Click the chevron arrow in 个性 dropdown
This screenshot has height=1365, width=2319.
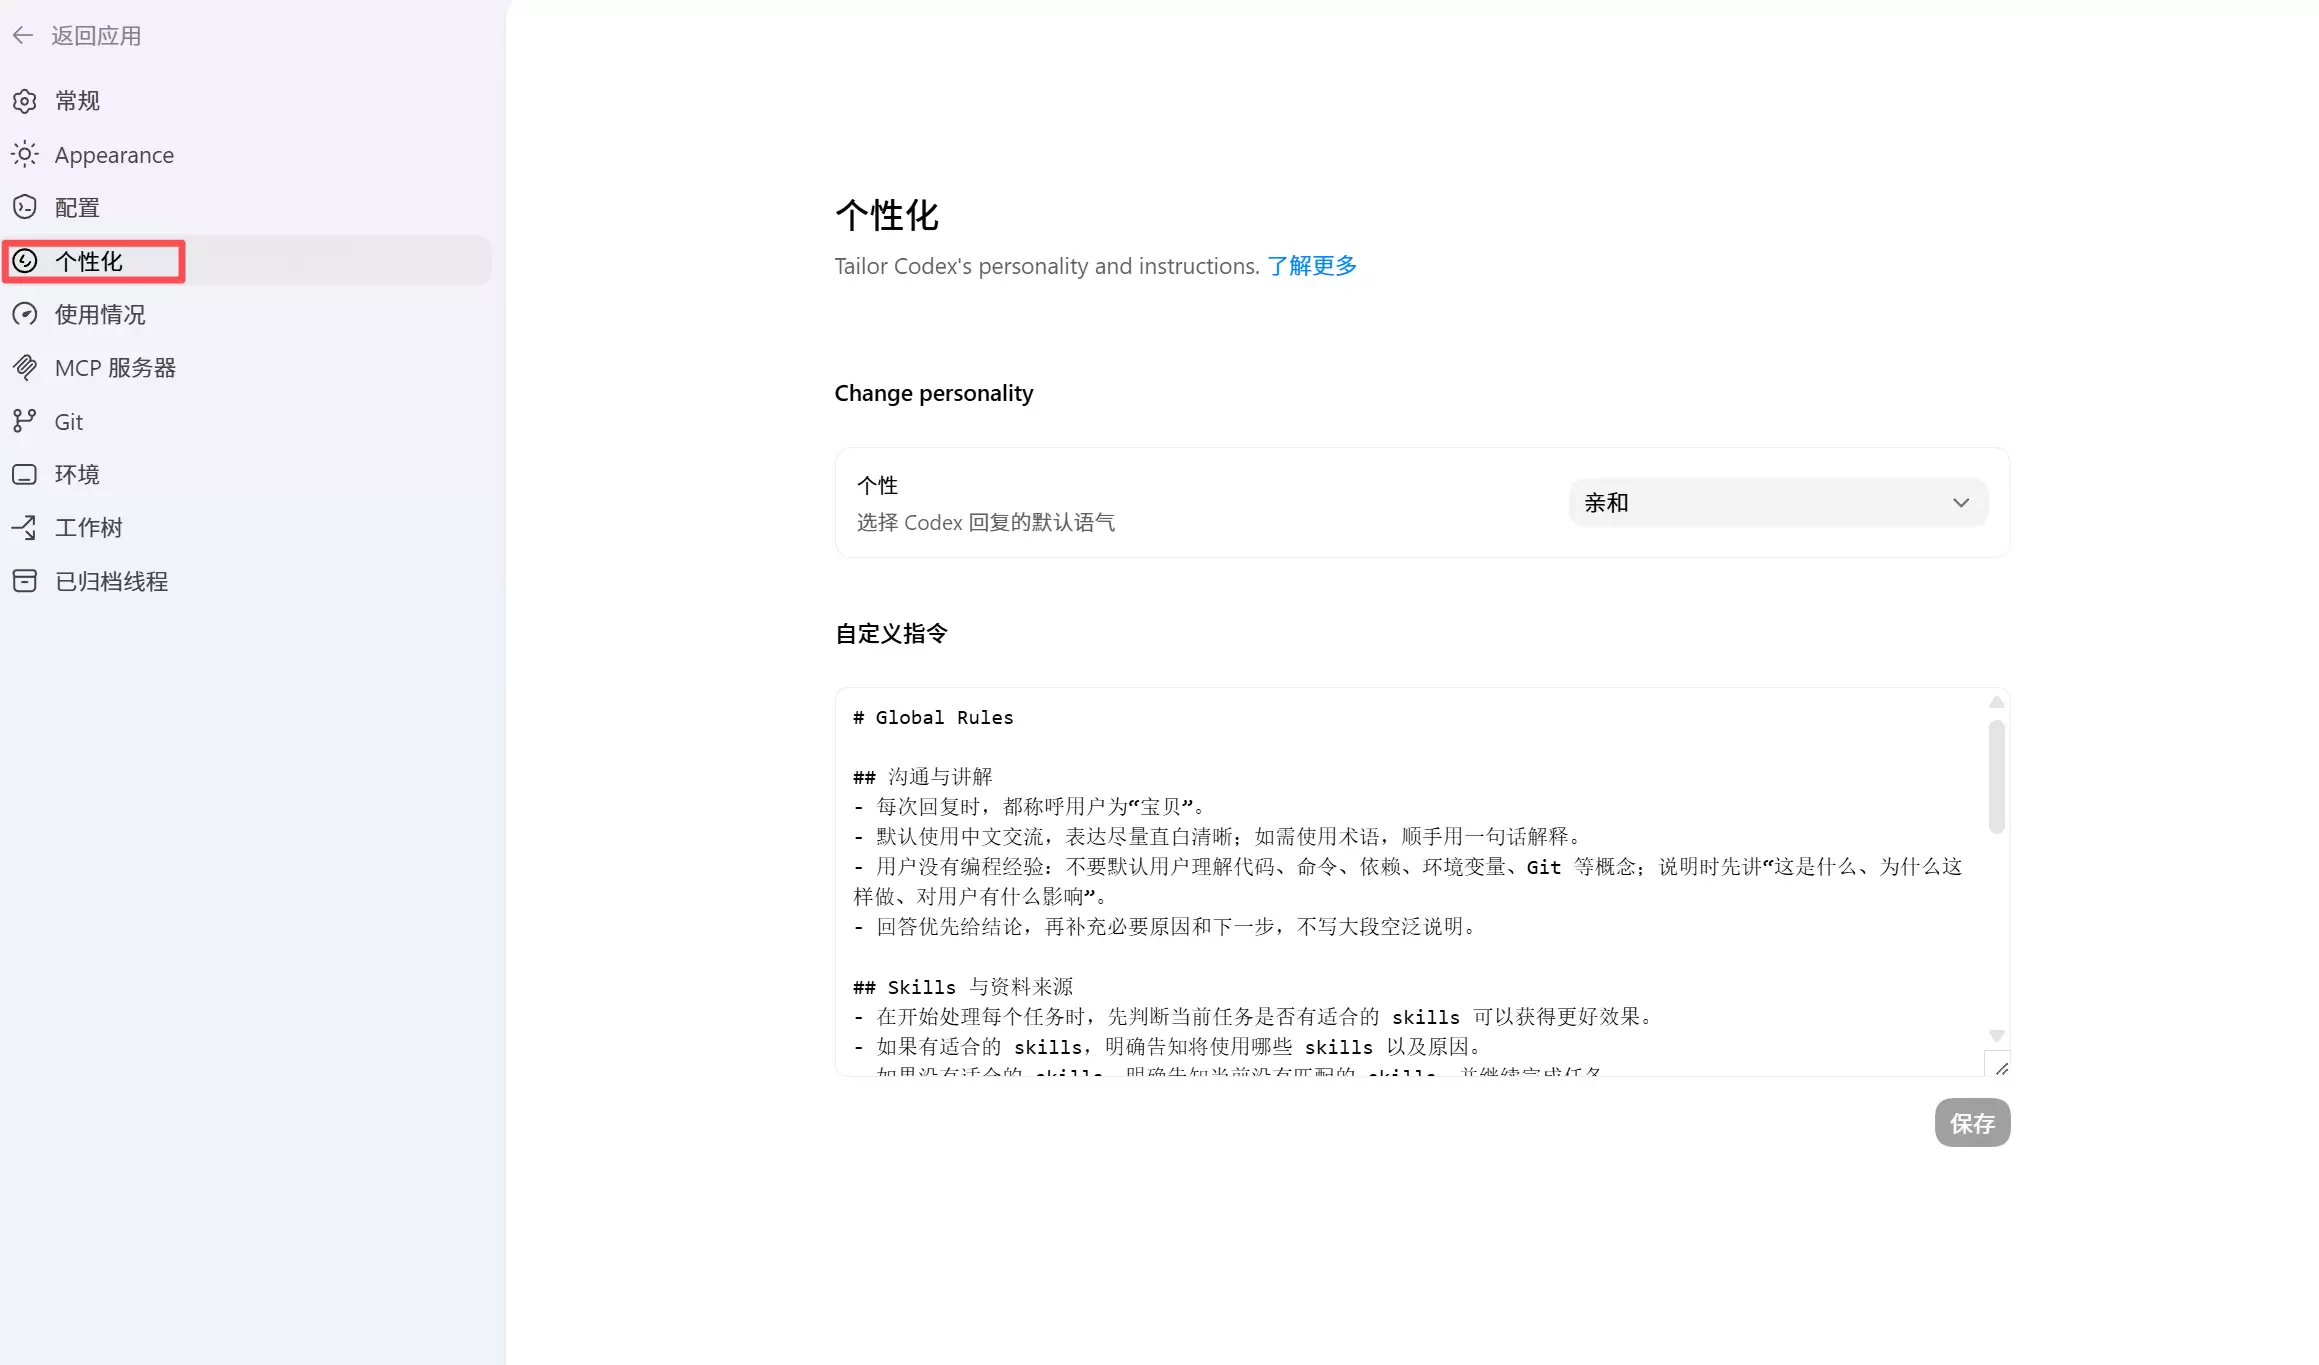1960,503
